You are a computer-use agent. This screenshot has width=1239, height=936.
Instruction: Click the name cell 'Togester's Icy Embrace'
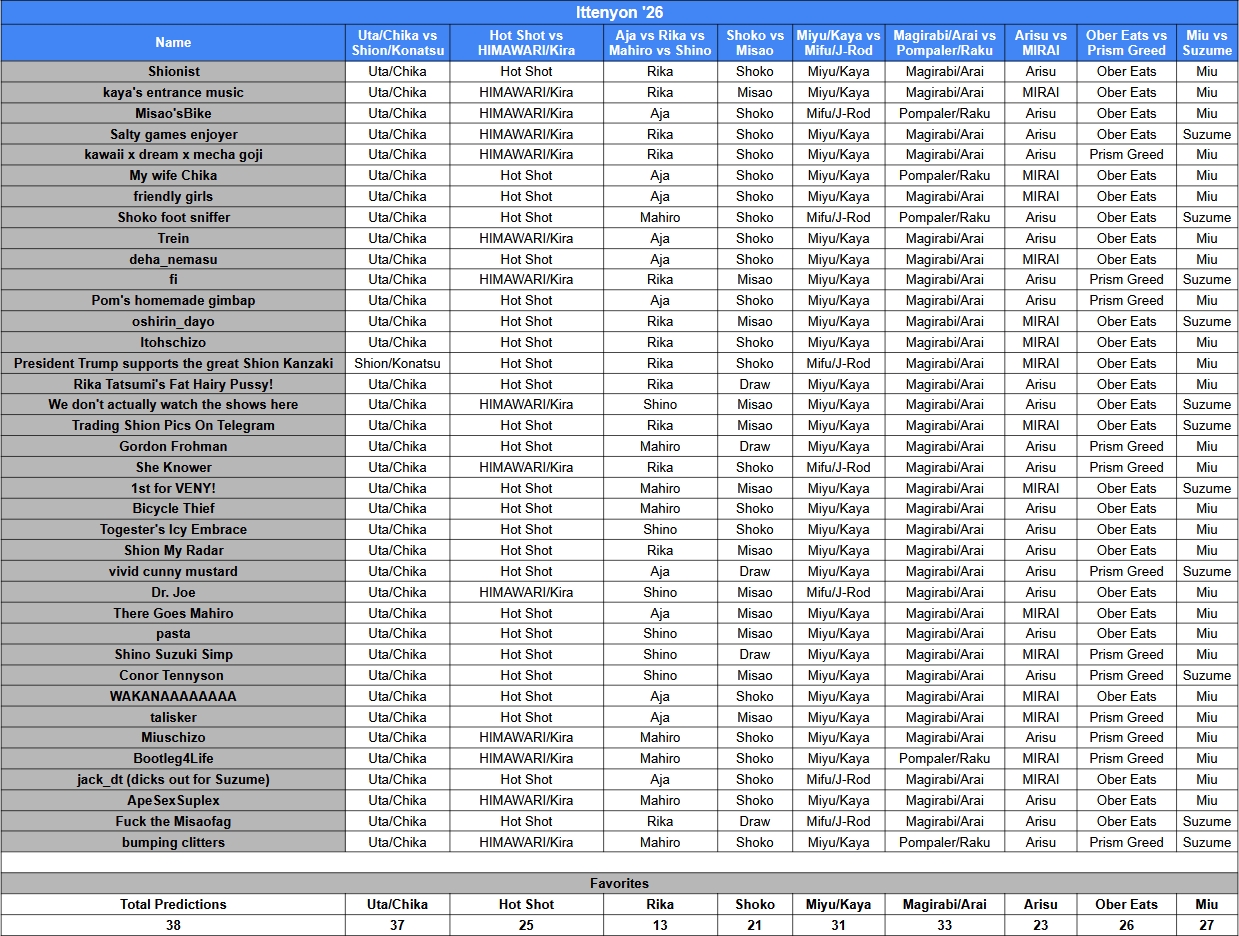point(173,530)
